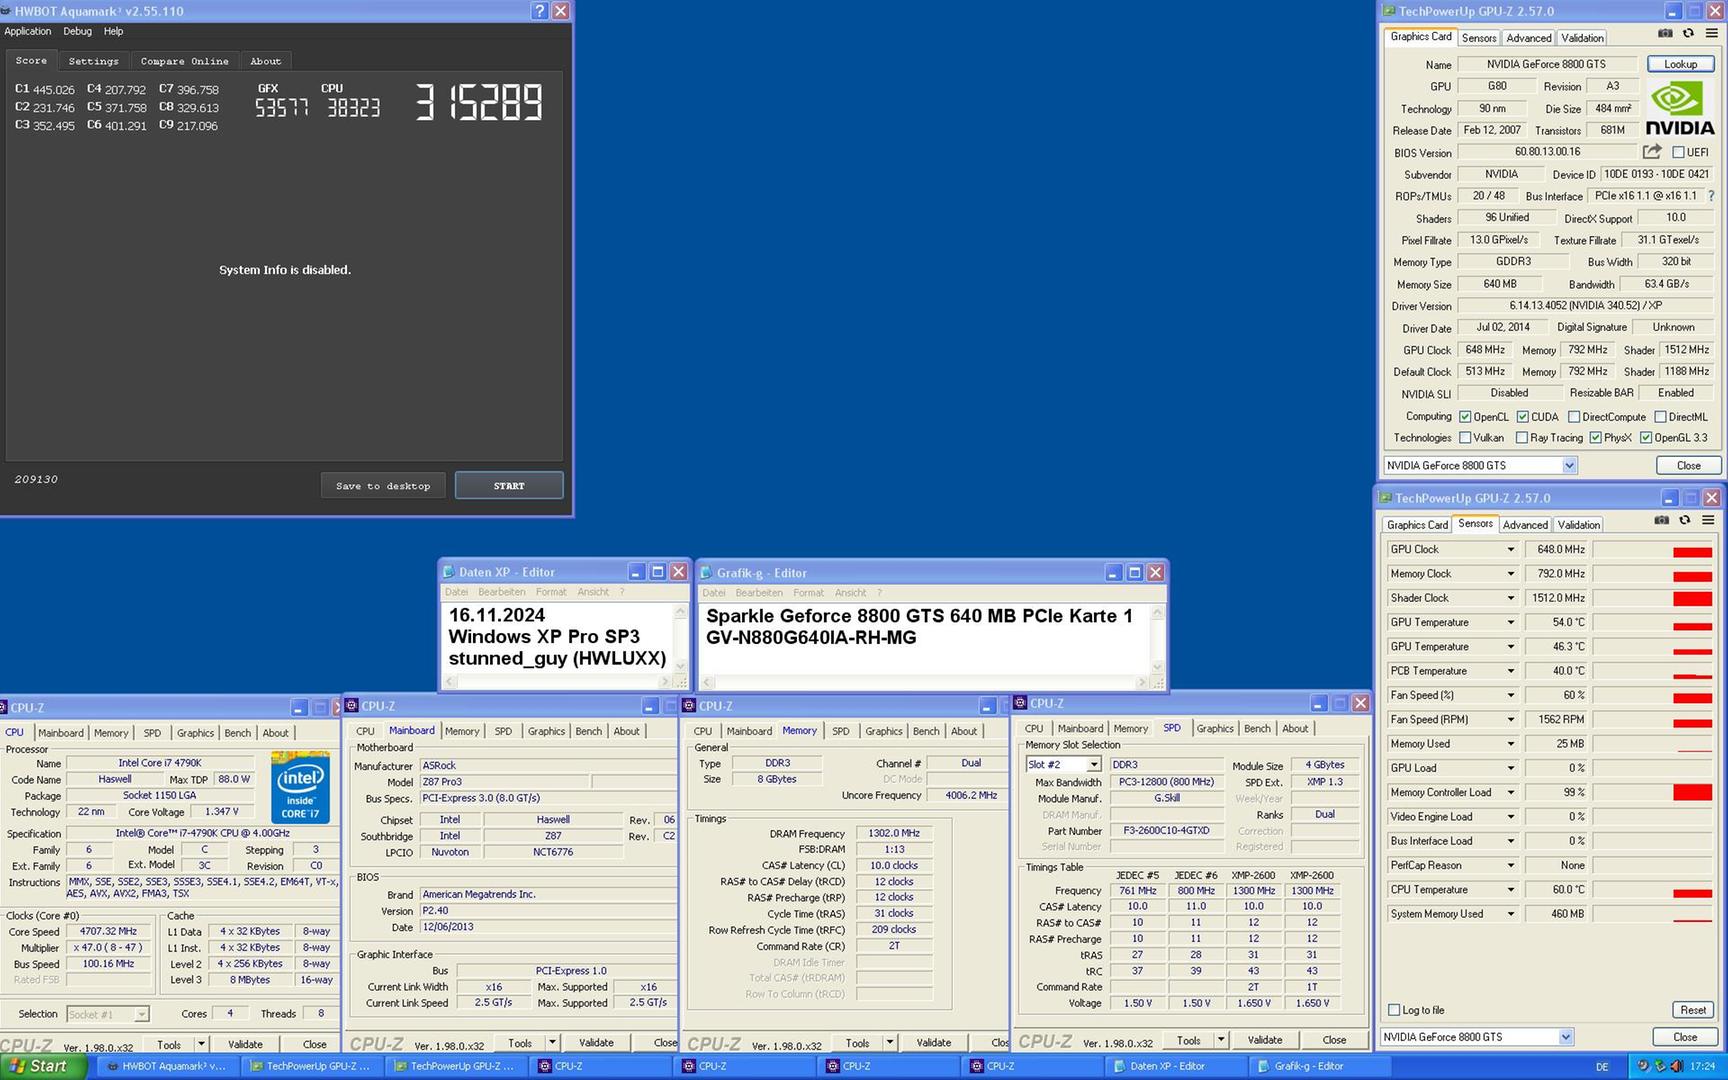This screenshot has height=1080, width=1728.
Task: Toggle the Vulkan checkbox
Action: [1465, 438]
